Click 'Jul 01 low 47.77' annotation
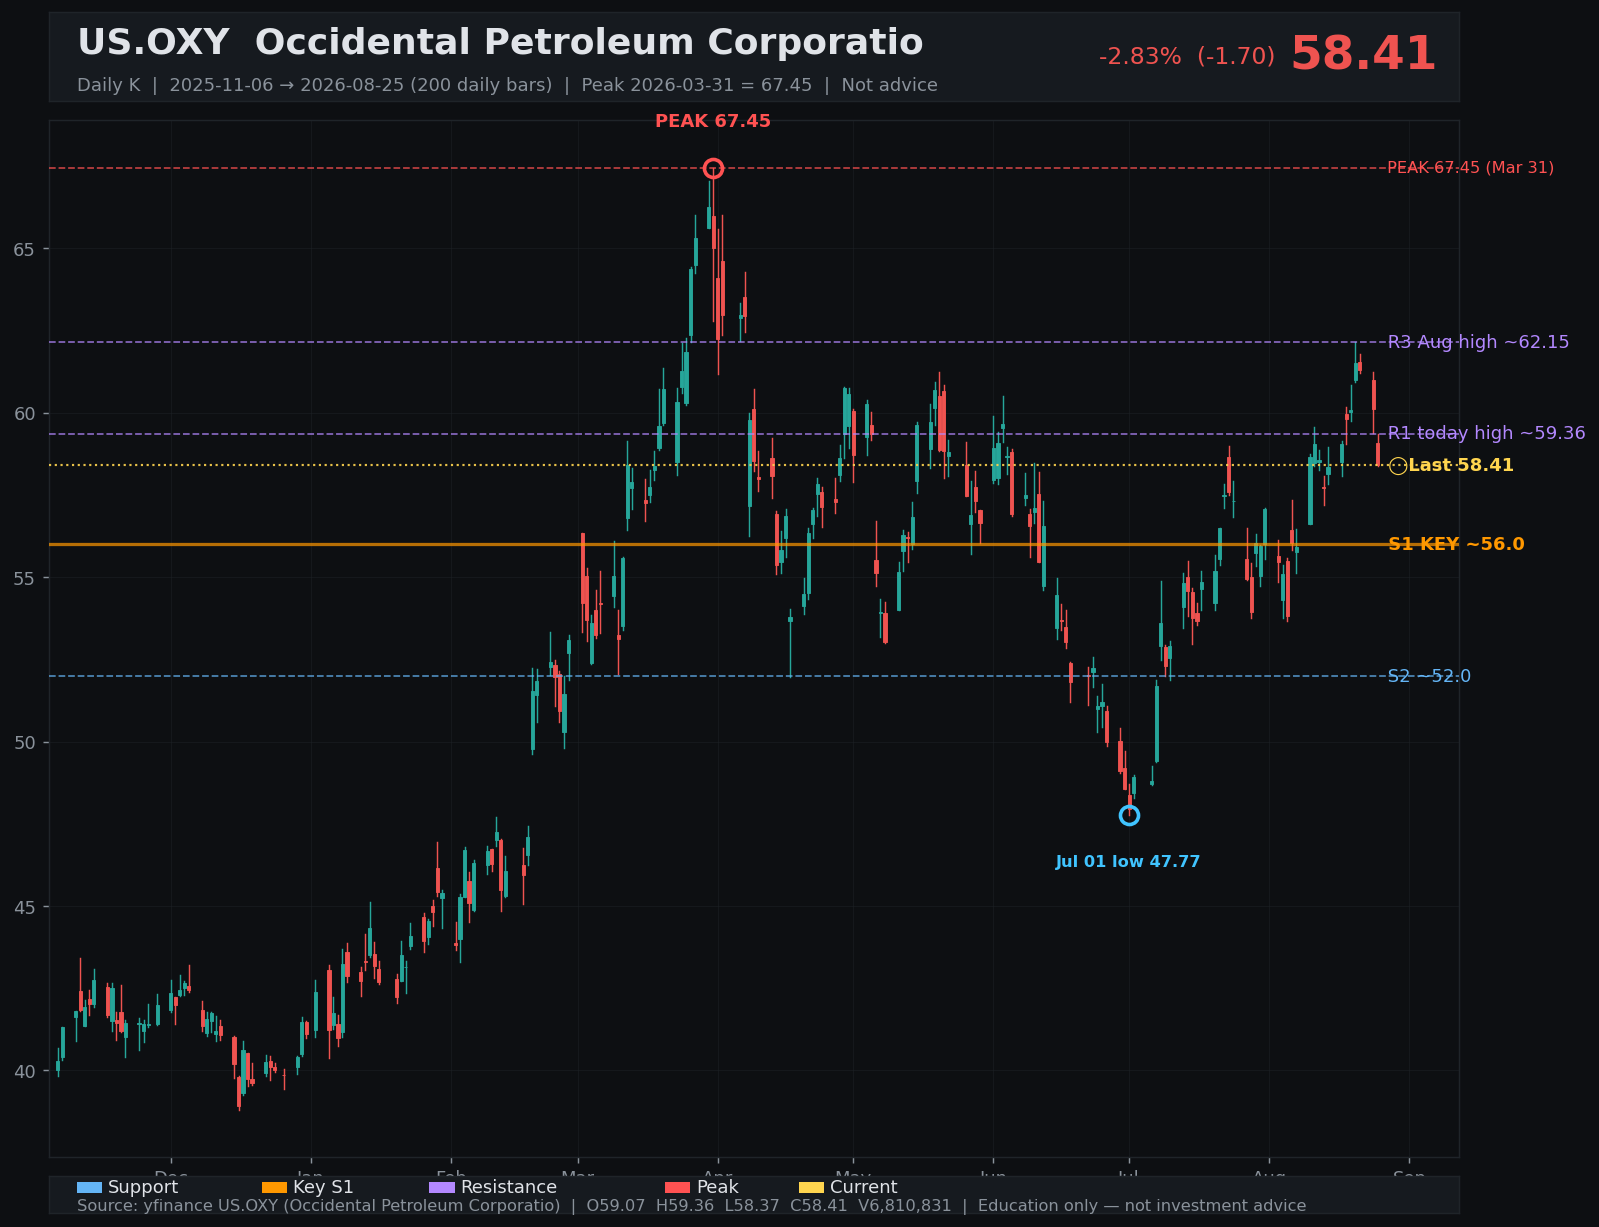 point(1128,862)
